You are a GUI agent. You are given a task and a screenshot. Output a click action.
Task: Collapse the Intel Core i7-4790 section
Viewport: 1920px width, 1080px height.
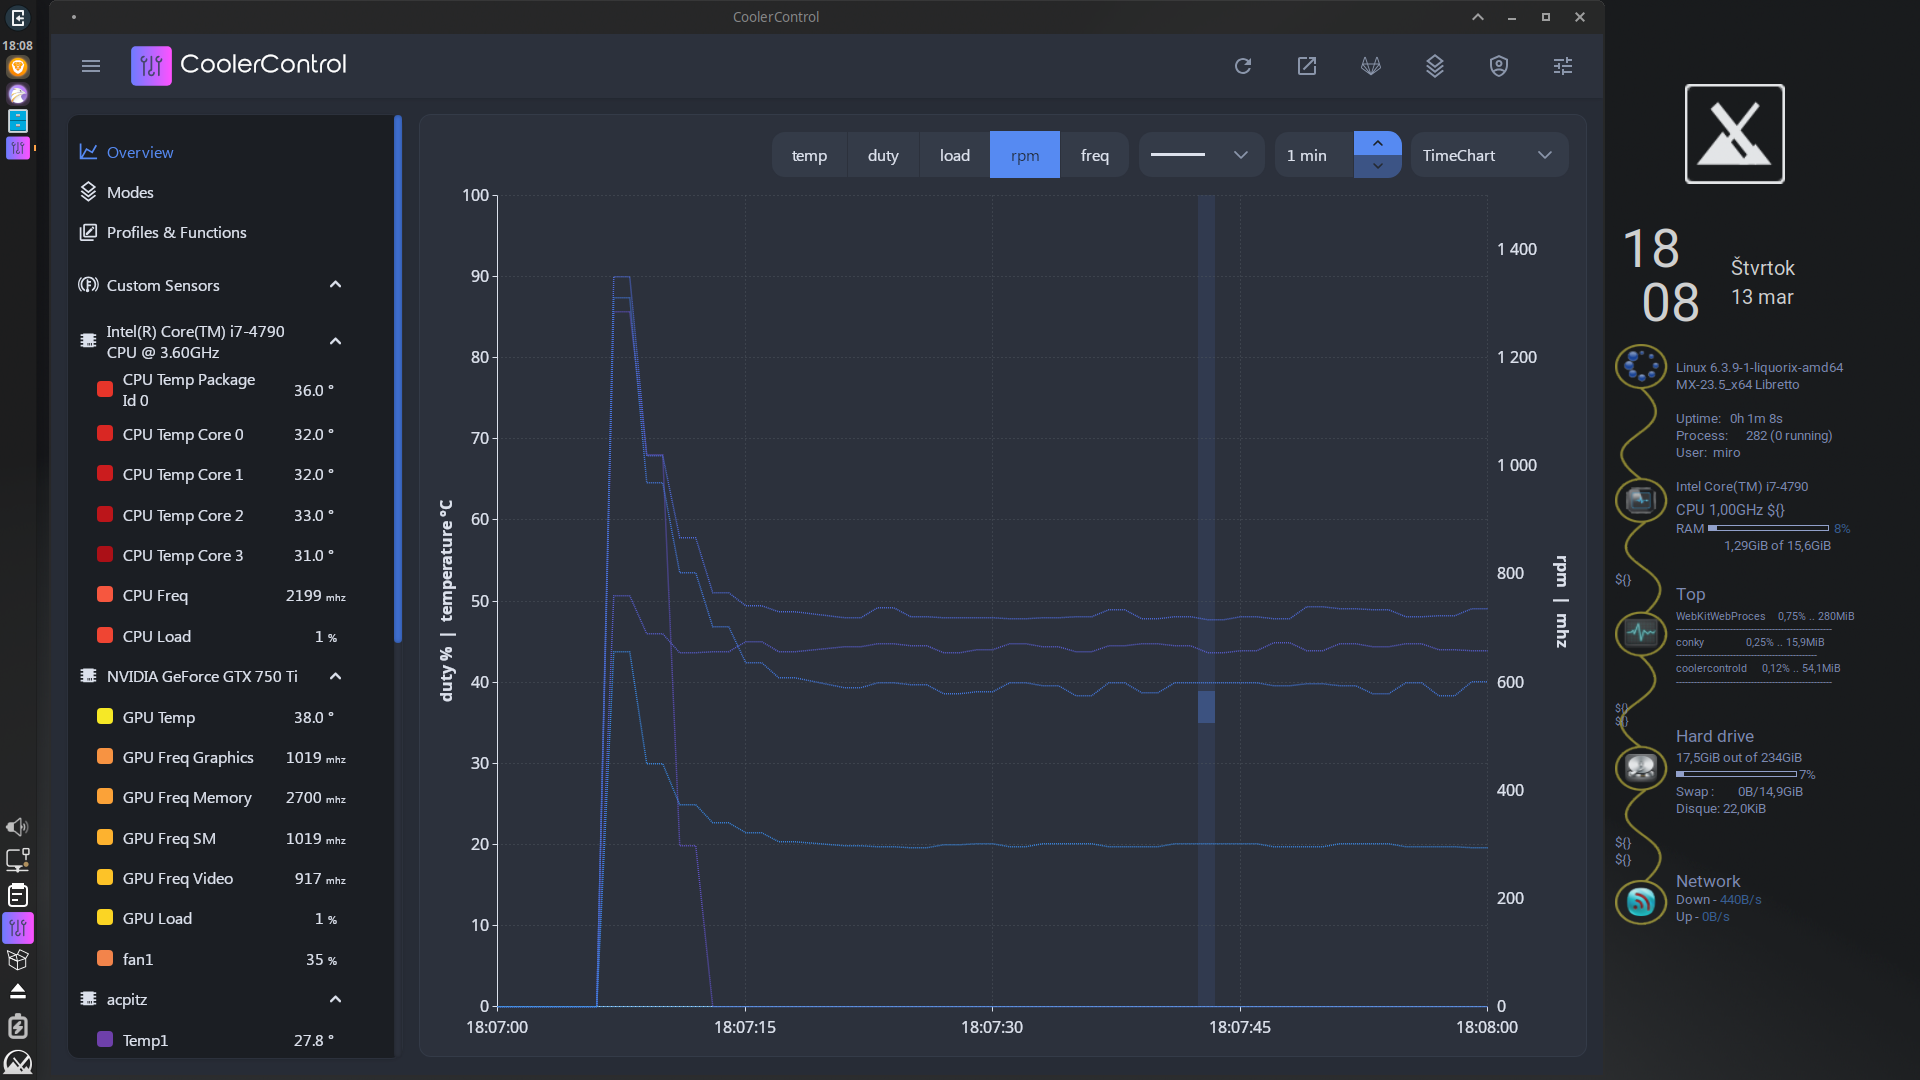pyautogui.click(x=336, y=342)
